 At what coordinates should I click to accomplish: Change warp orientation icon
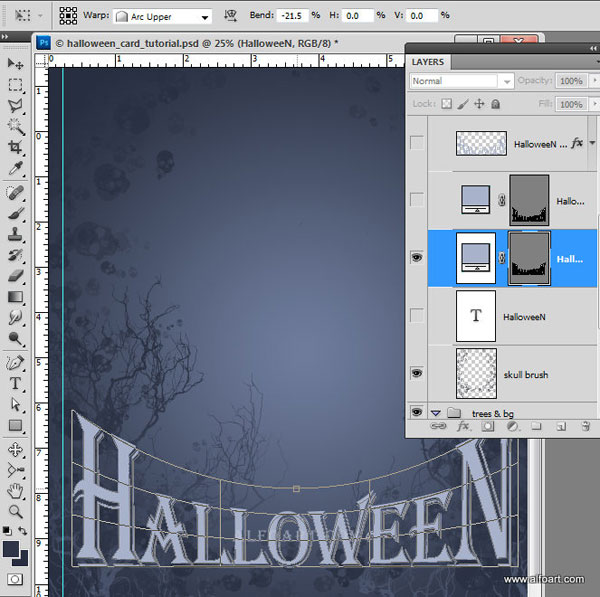click(230, 16)
